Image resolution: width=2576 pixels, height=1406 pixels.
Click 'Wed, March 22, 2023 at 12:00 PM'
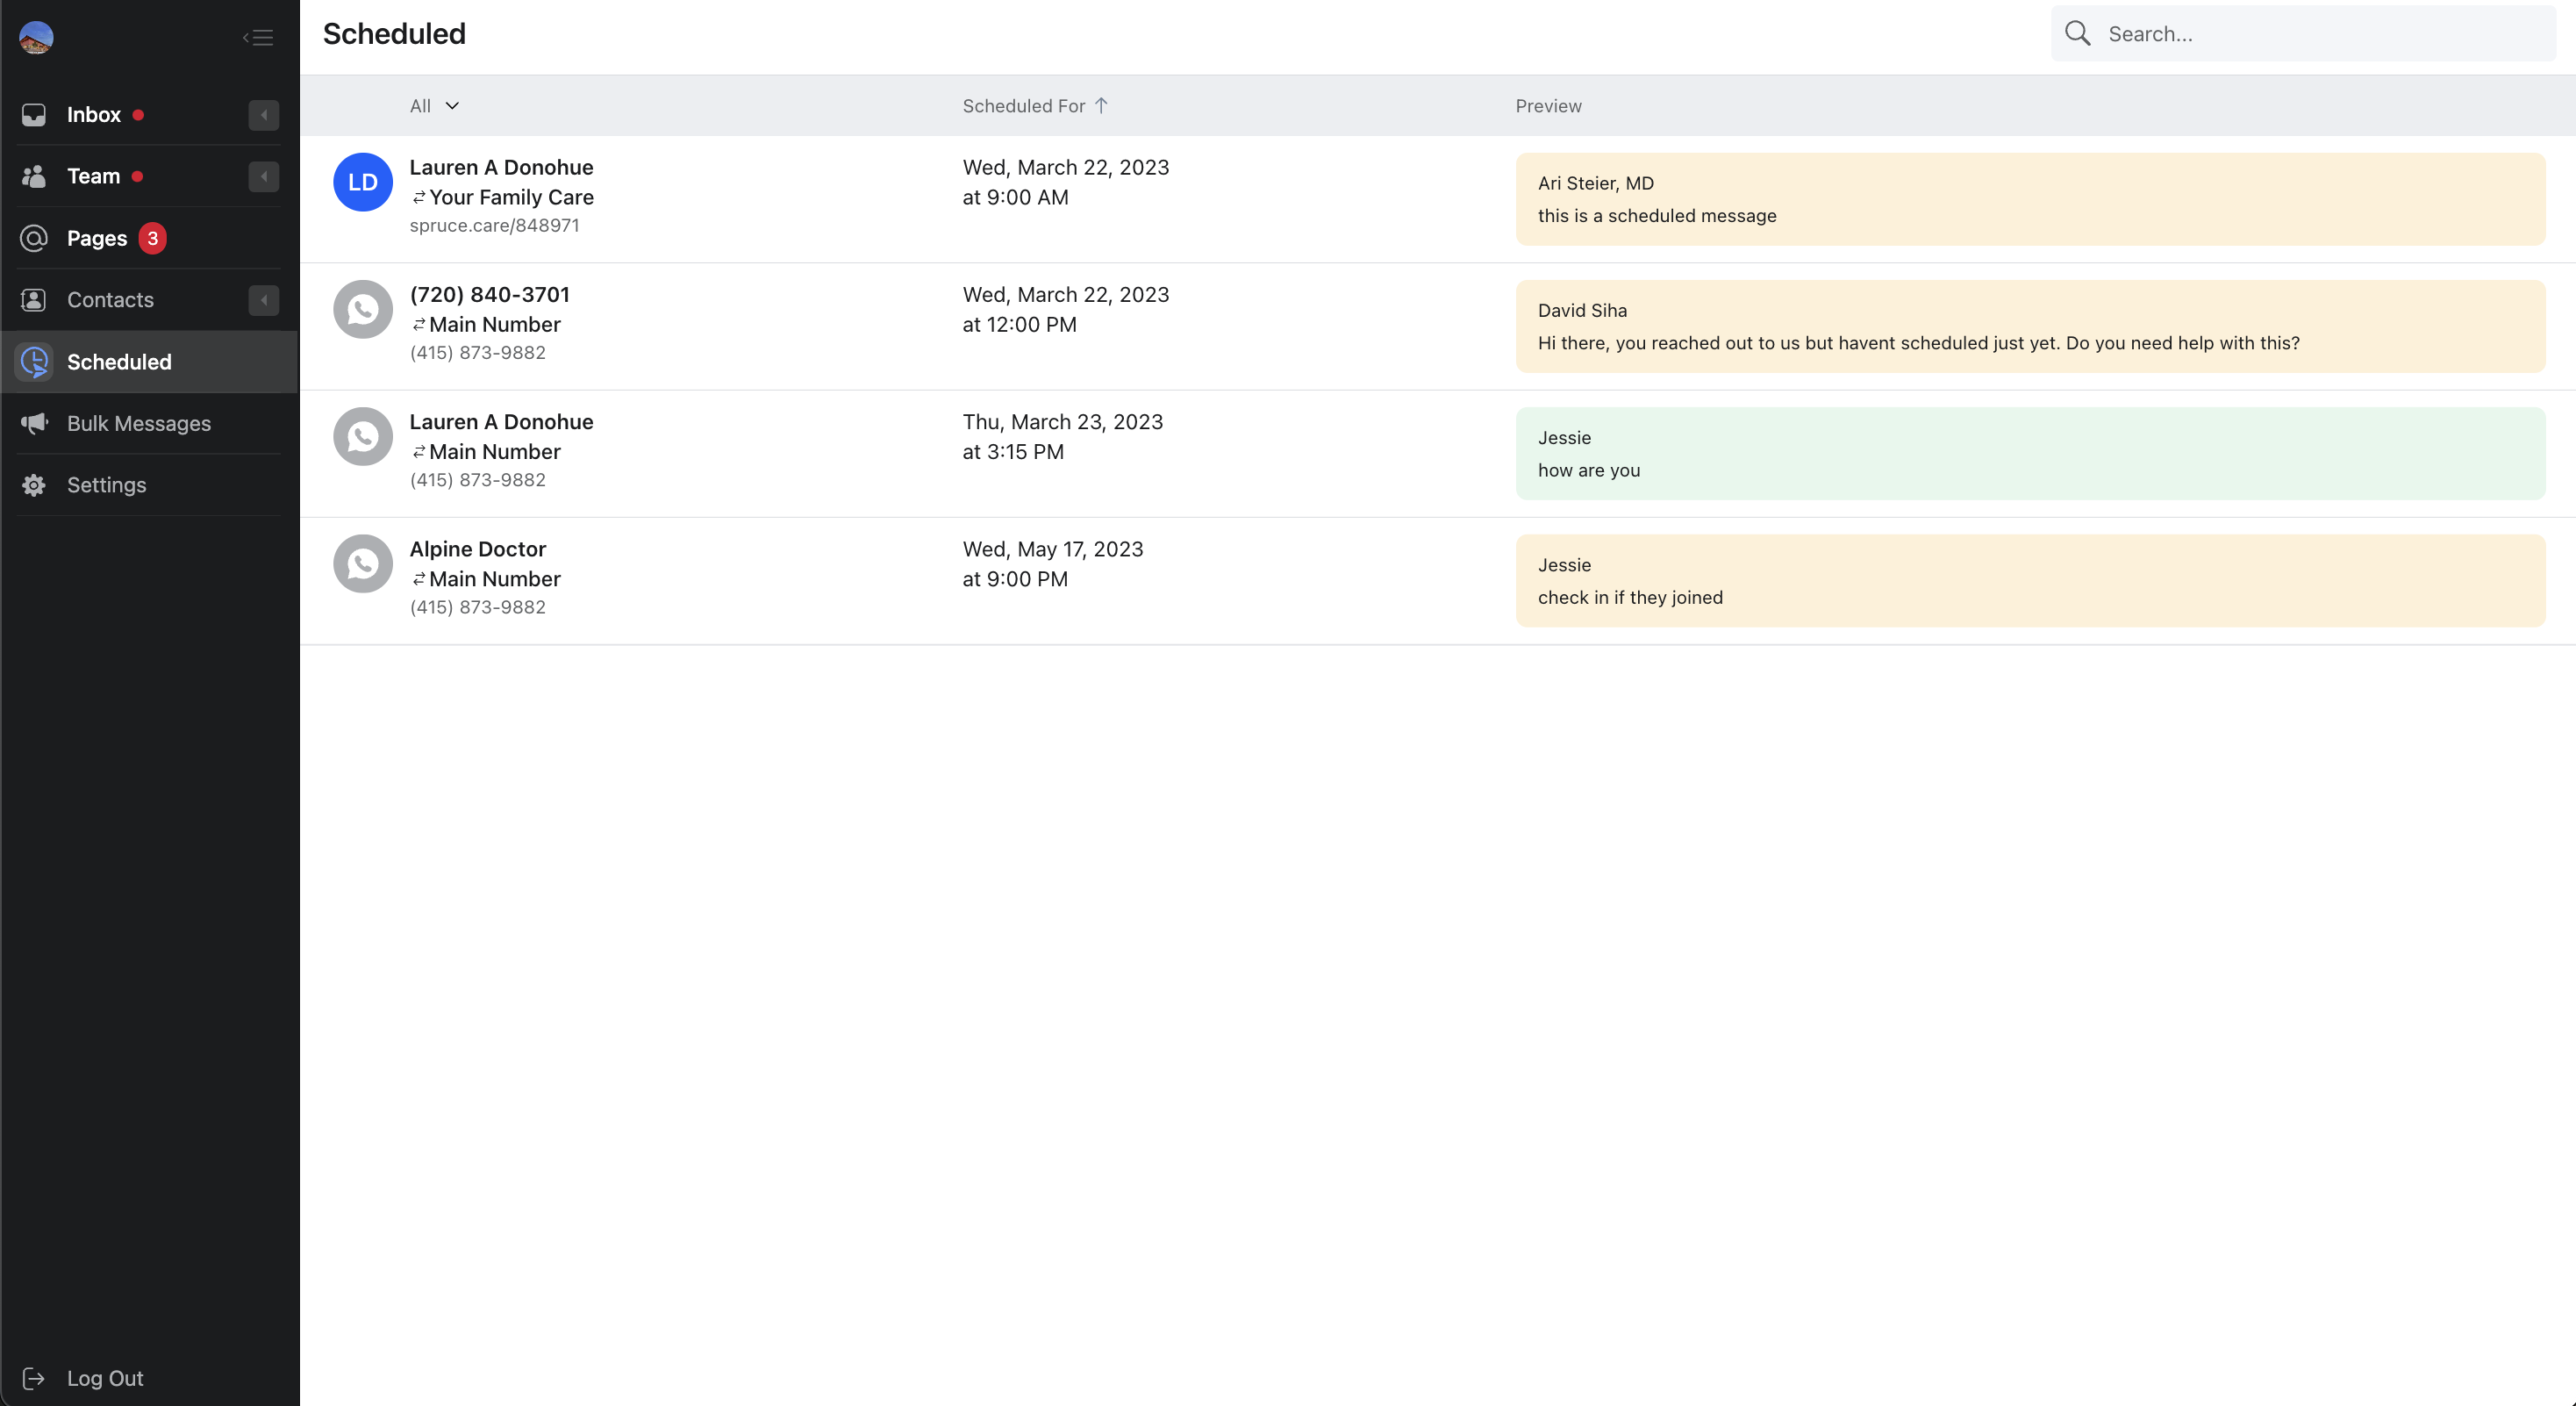coord(1066,309)
